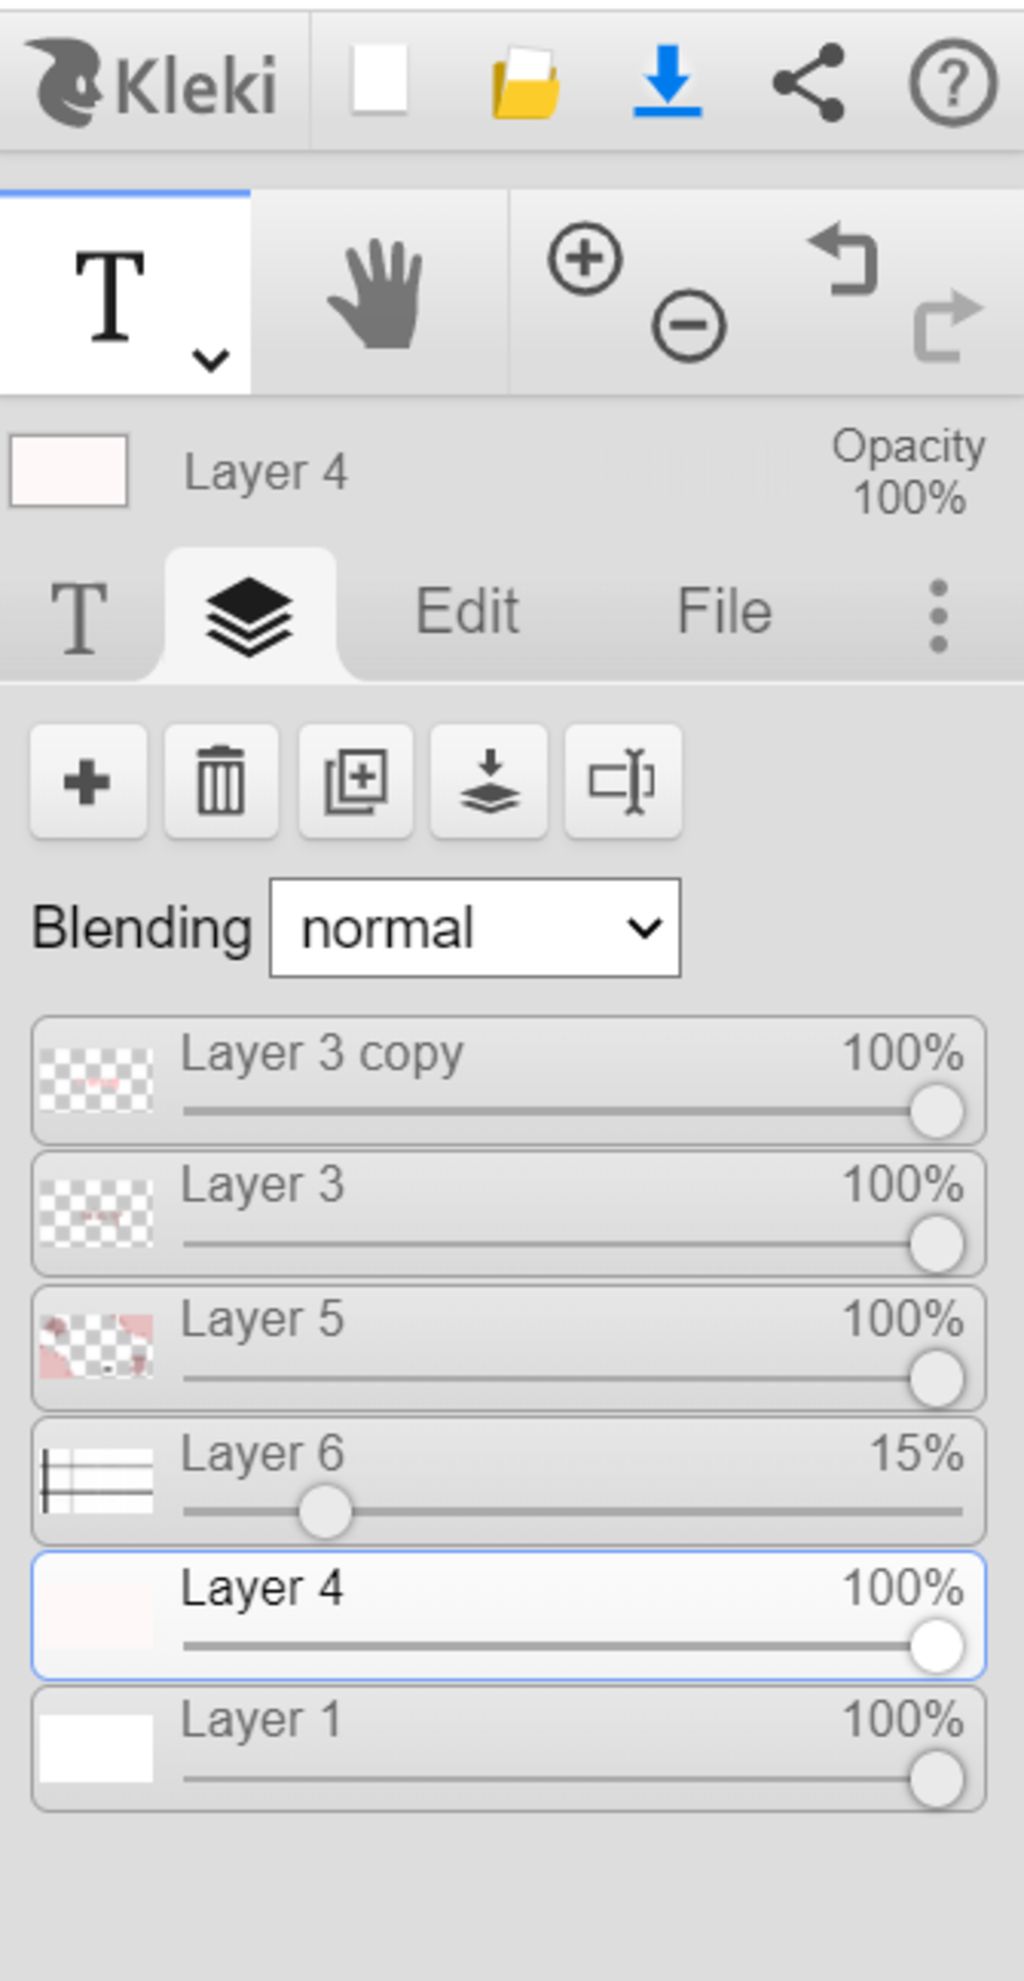This screenshot has height=1981, width=1024.
Task: Switch to the File tab
Action: 724,611
